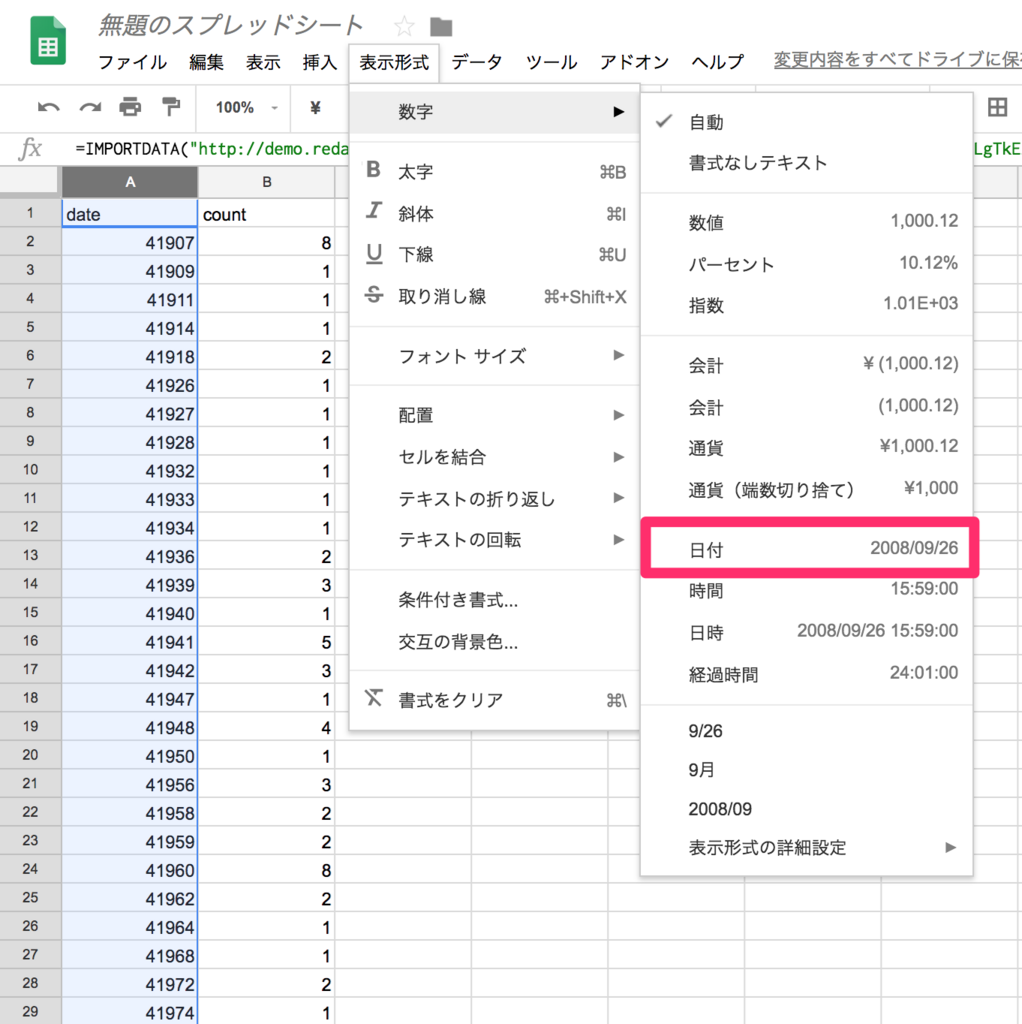Open the 表示 menu
This screenshot has width=1022, height=1024.
pyautogui.click(x=263, y=62)
